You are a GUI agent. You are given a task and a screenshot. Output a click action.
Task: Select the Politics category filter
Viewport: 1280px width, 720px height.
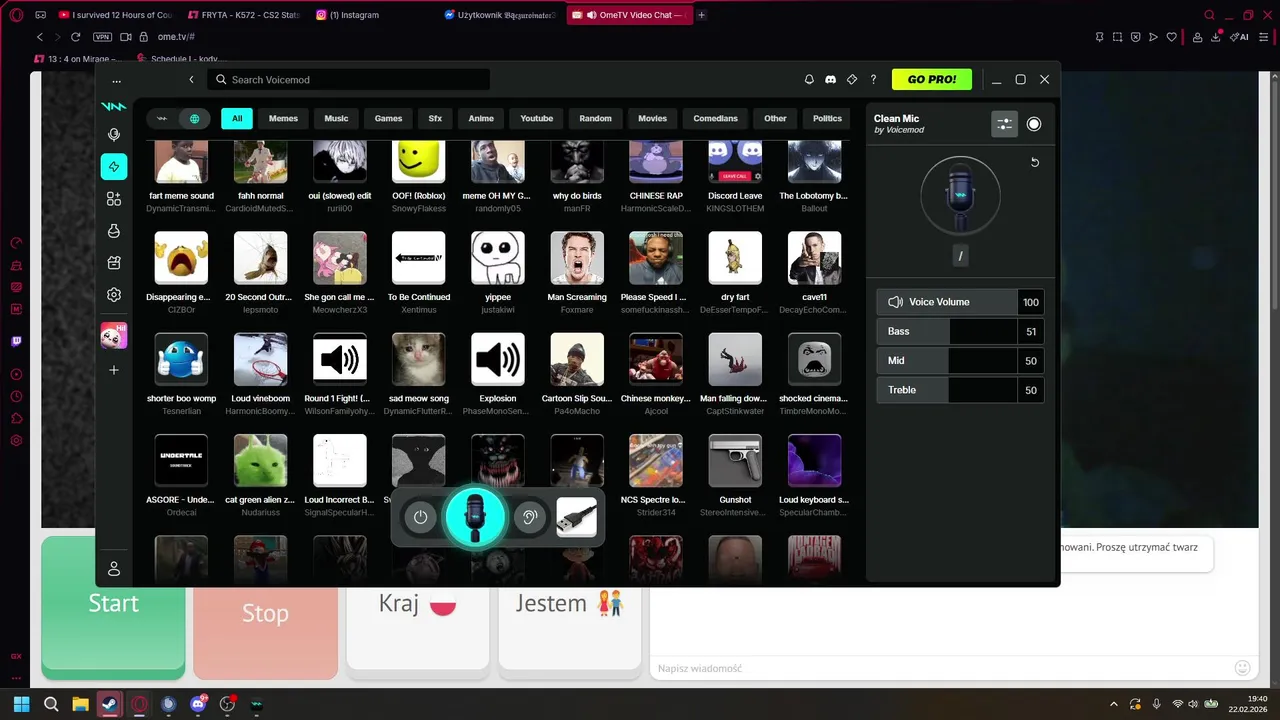coord(827,118)
